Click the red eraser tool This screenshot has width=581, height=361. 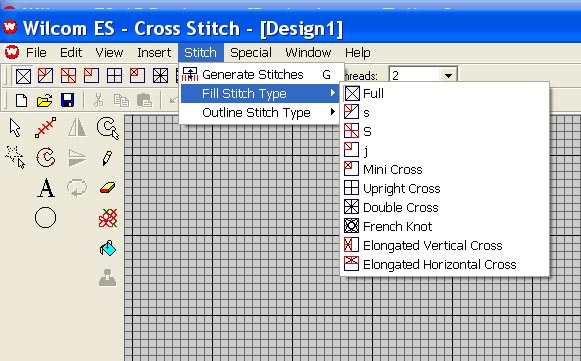point(107,188)
